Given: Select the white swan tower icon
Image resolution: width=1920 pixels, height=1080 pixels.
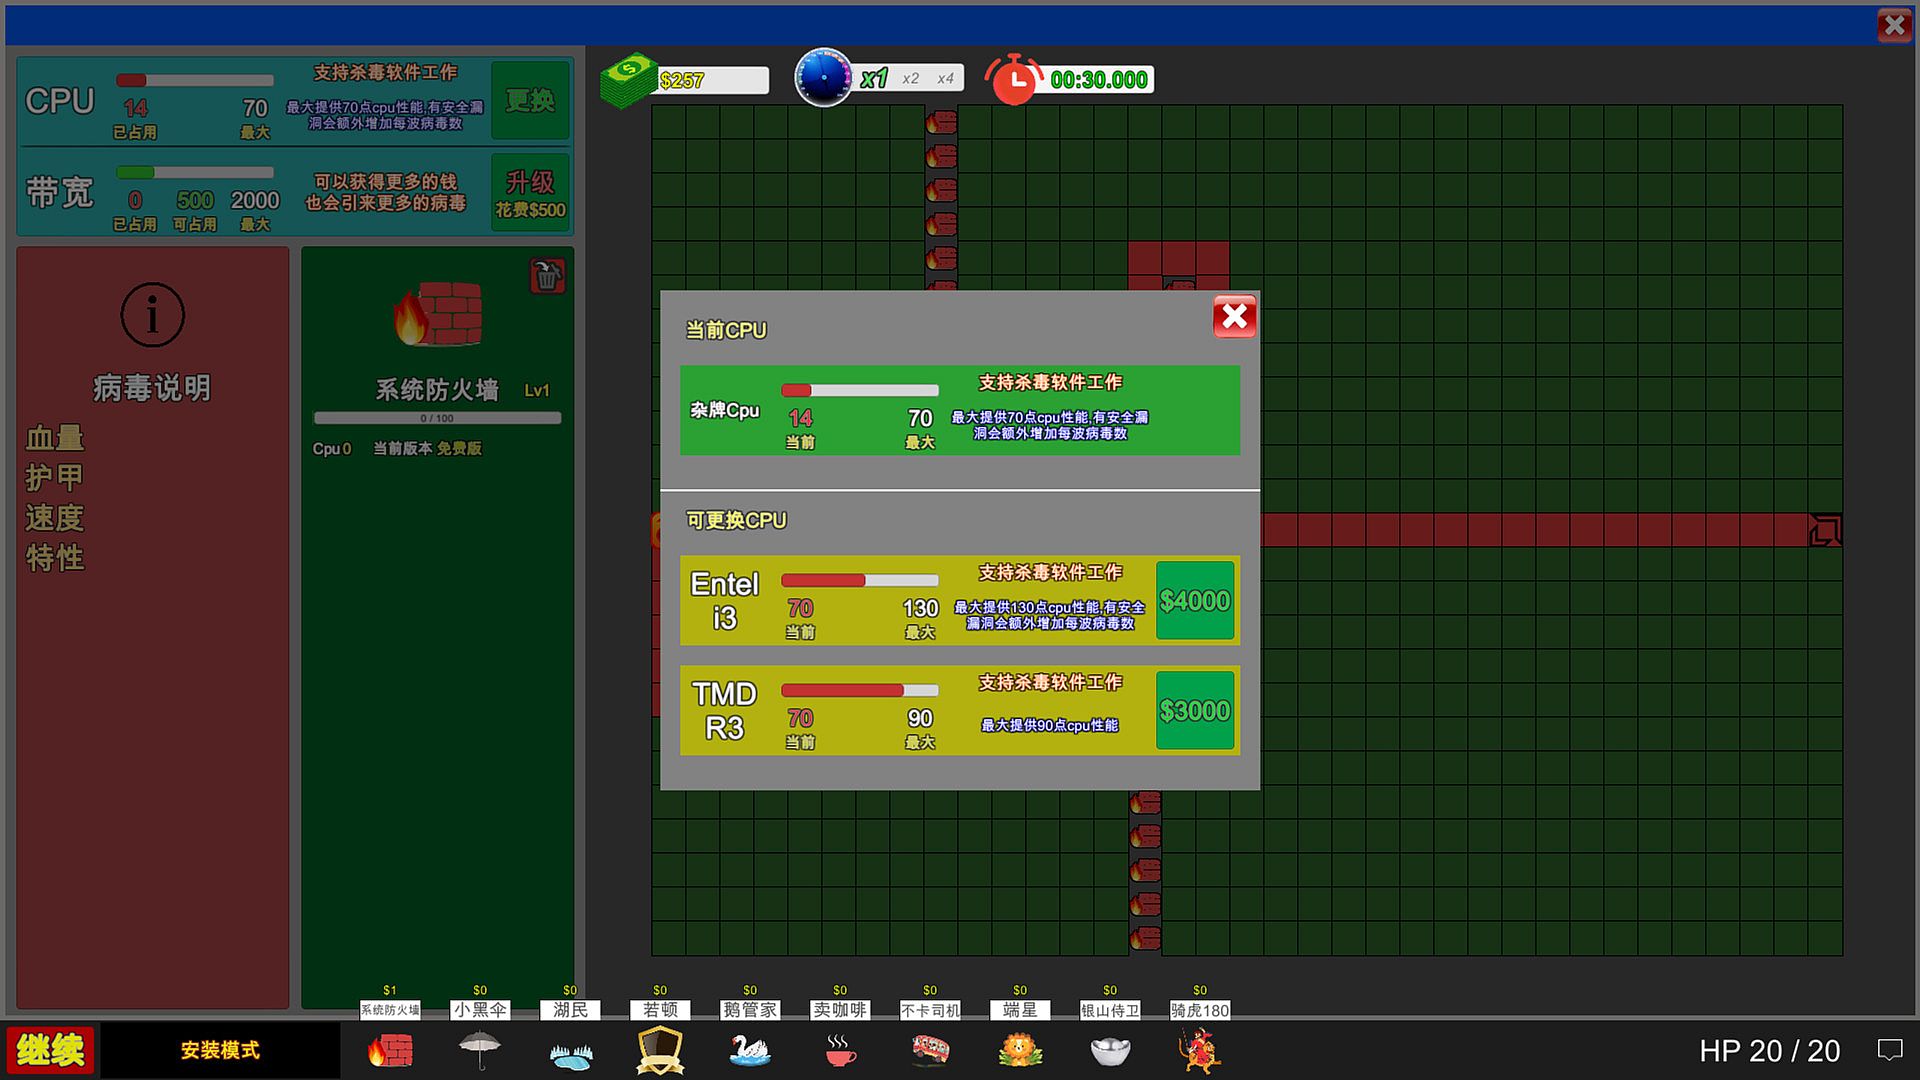Looking at the screenshot, I should coord(750,1050).
